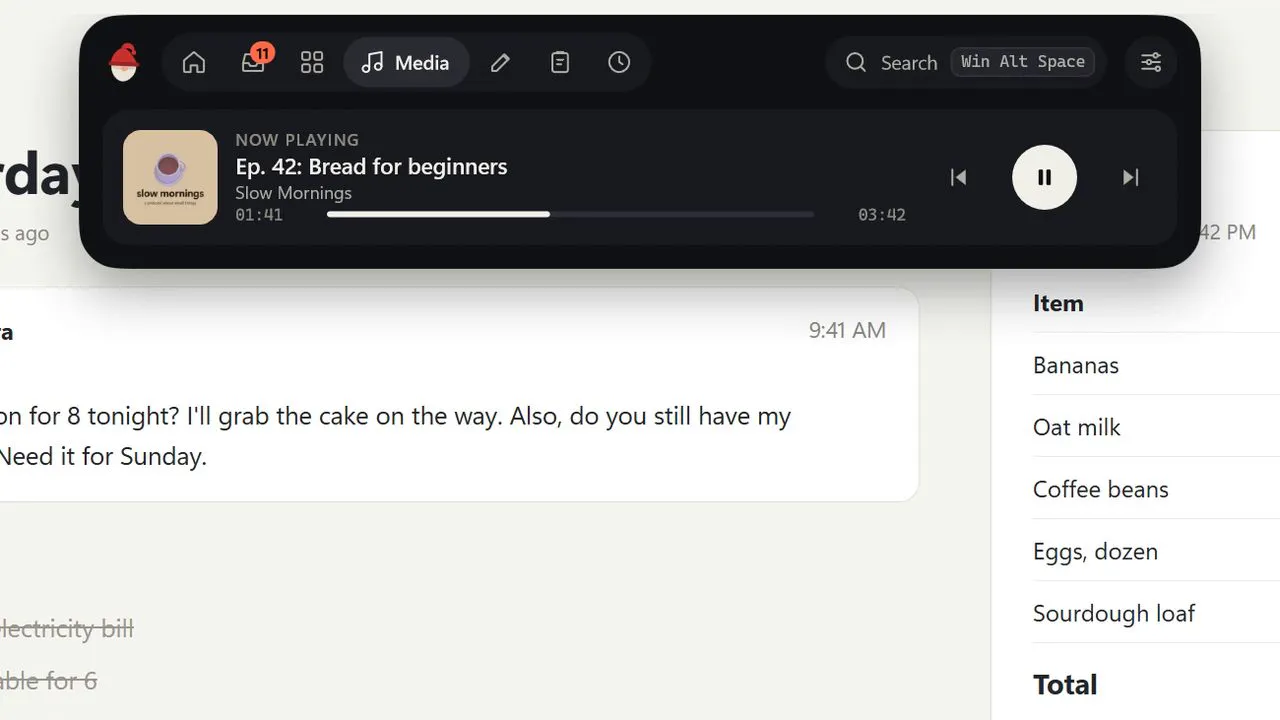Click the Ep. 42 episode title
This screenshot has height=720, width=1280.
pos(371,167)
